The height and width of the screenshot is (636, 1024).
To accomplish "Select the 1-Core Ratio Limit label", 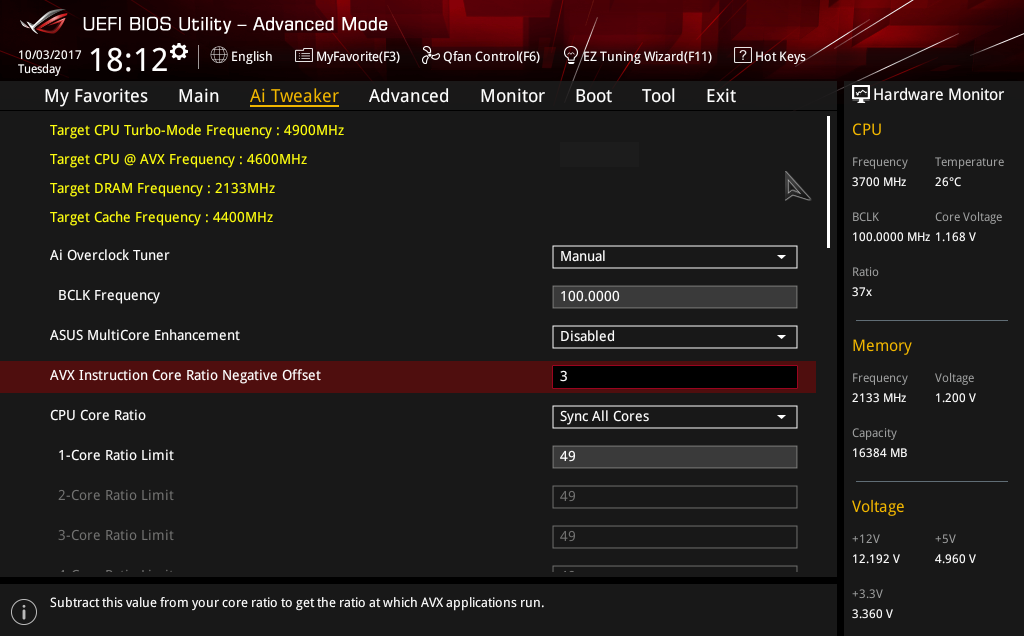I will [x=116, y=455].
